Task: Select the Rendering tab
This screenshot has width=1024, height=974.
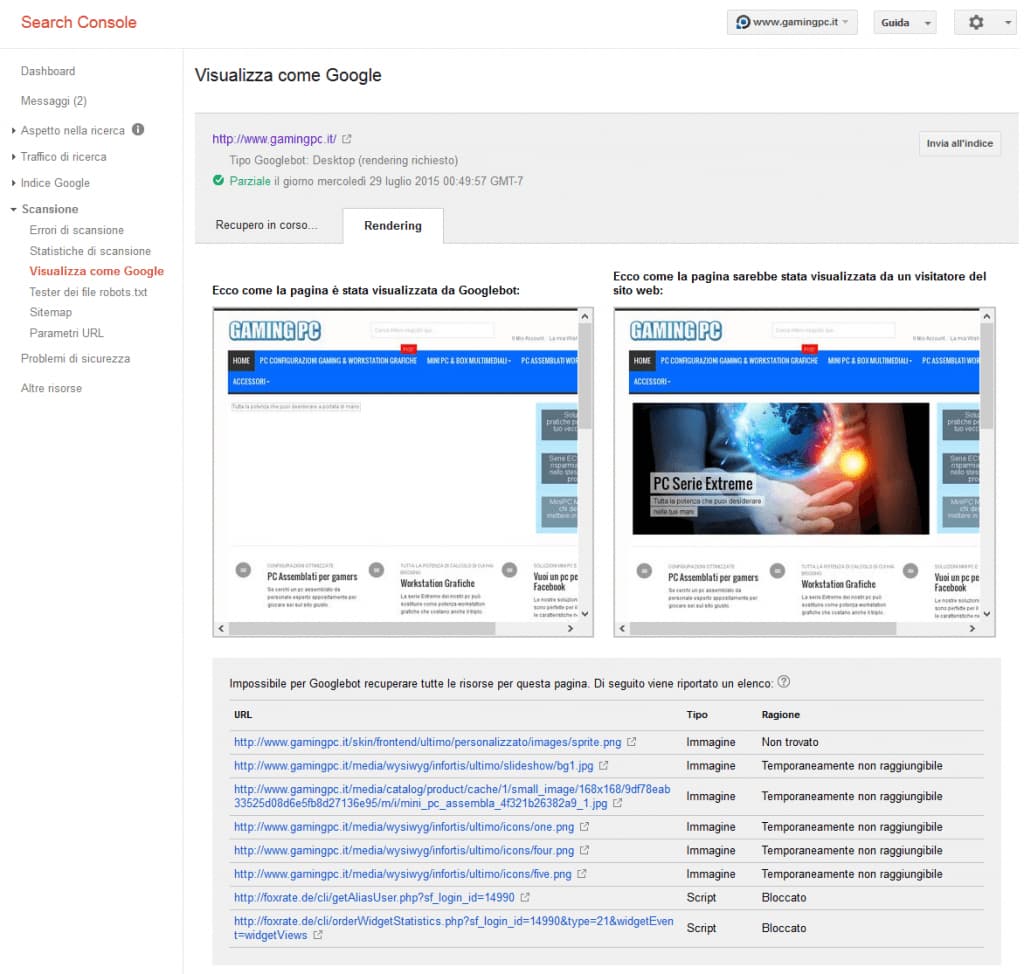Action: [x=392, y=226]
